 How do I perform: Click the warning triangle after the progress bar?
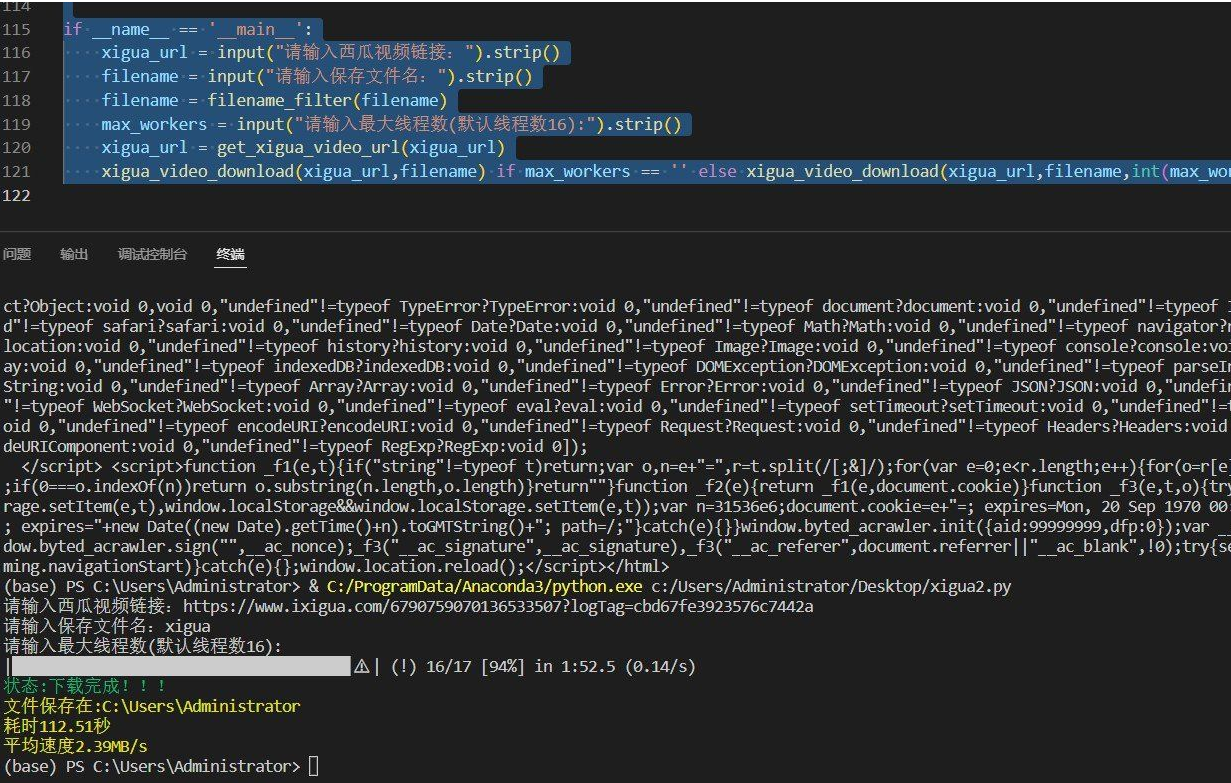(362, 667)
